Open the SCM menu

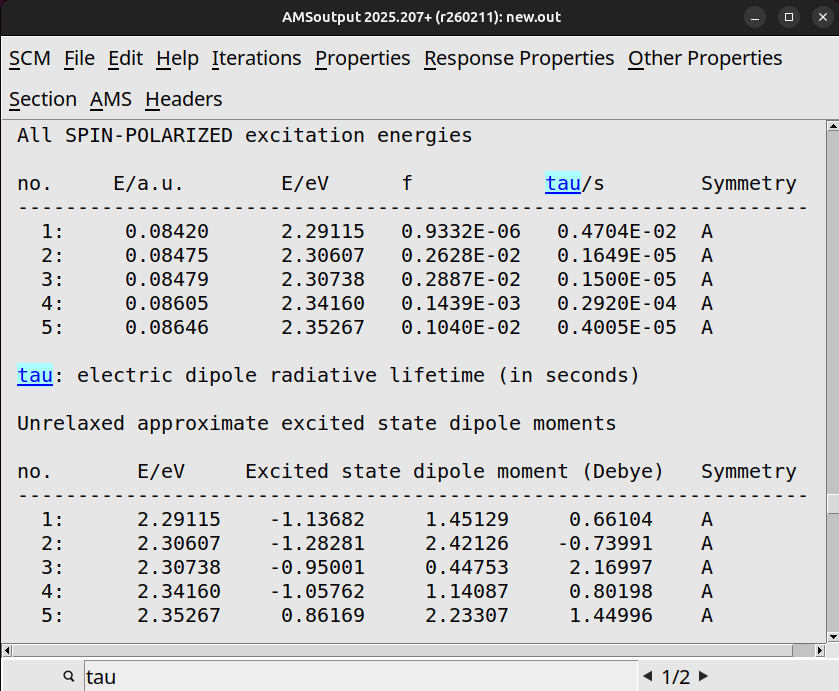click(x=30, y=59)
